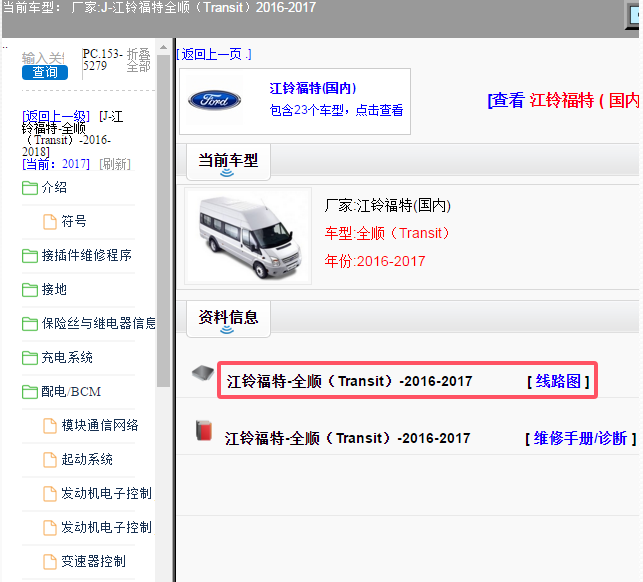Click the red book icon beside 维修手册 row

click(x=204, y=431)
